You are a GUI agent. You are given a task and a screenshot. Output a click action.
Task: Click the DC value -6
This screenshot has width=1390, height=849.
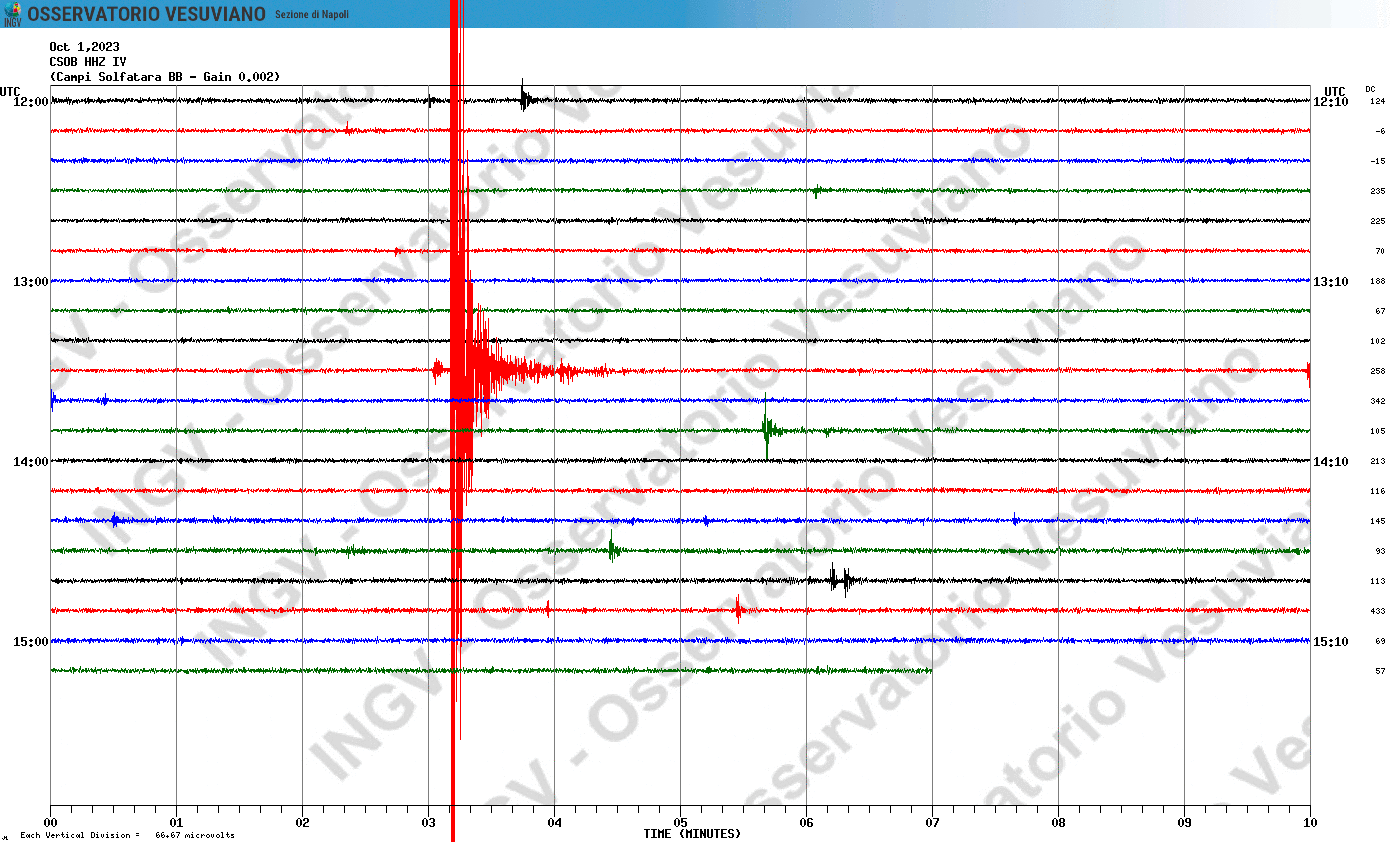tap(1380, 131)
